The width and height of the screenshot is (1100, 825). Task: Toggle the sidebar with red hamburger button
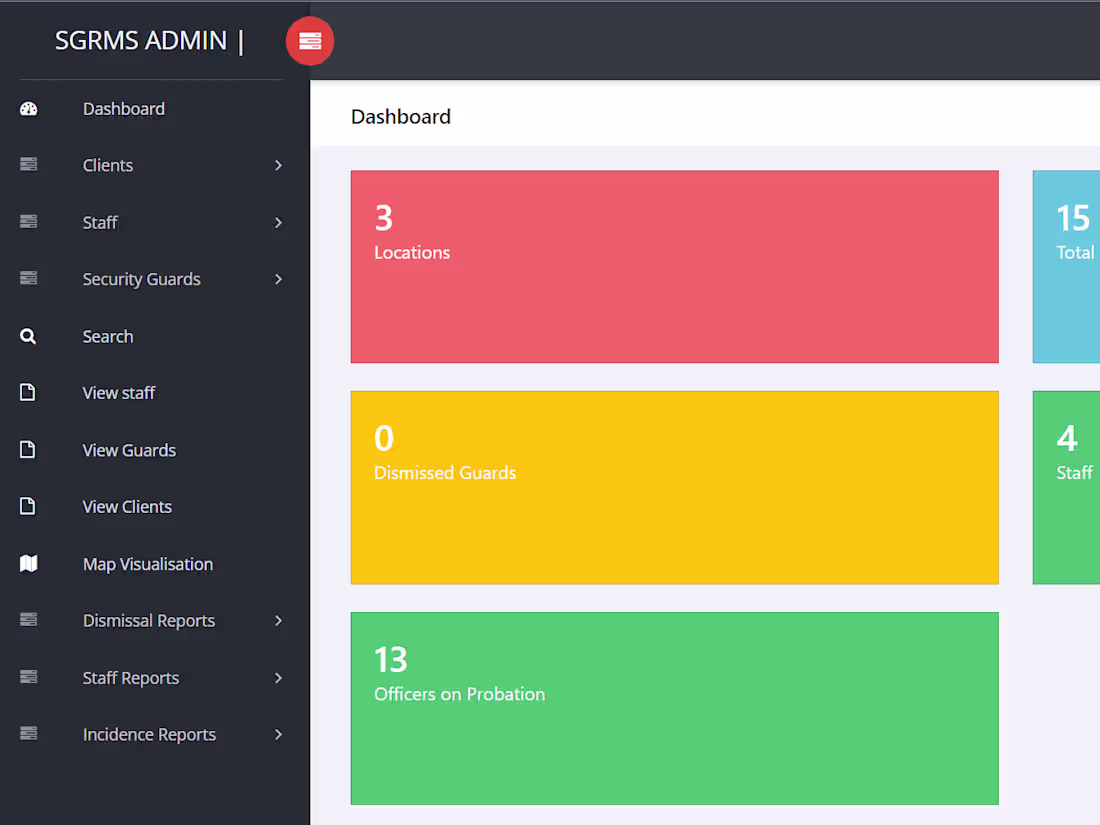[310, 41]
